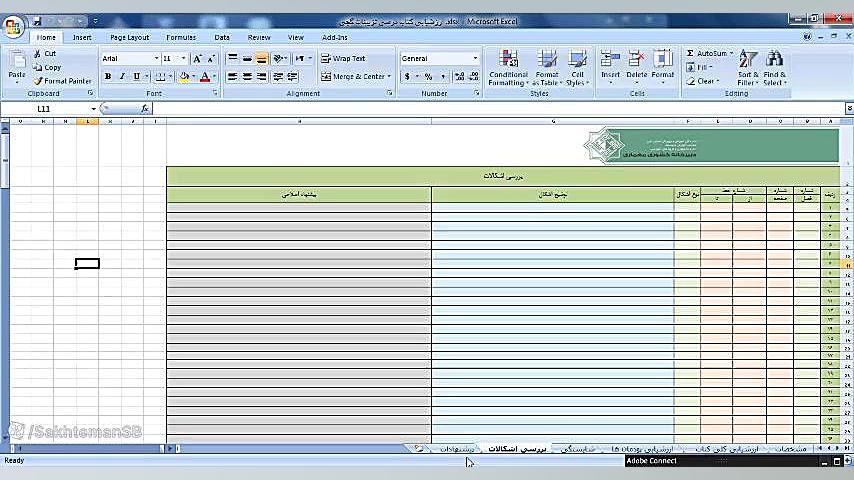Toggle Italic formatting
This screenshot has height=480, width=854.
point(122,76)
